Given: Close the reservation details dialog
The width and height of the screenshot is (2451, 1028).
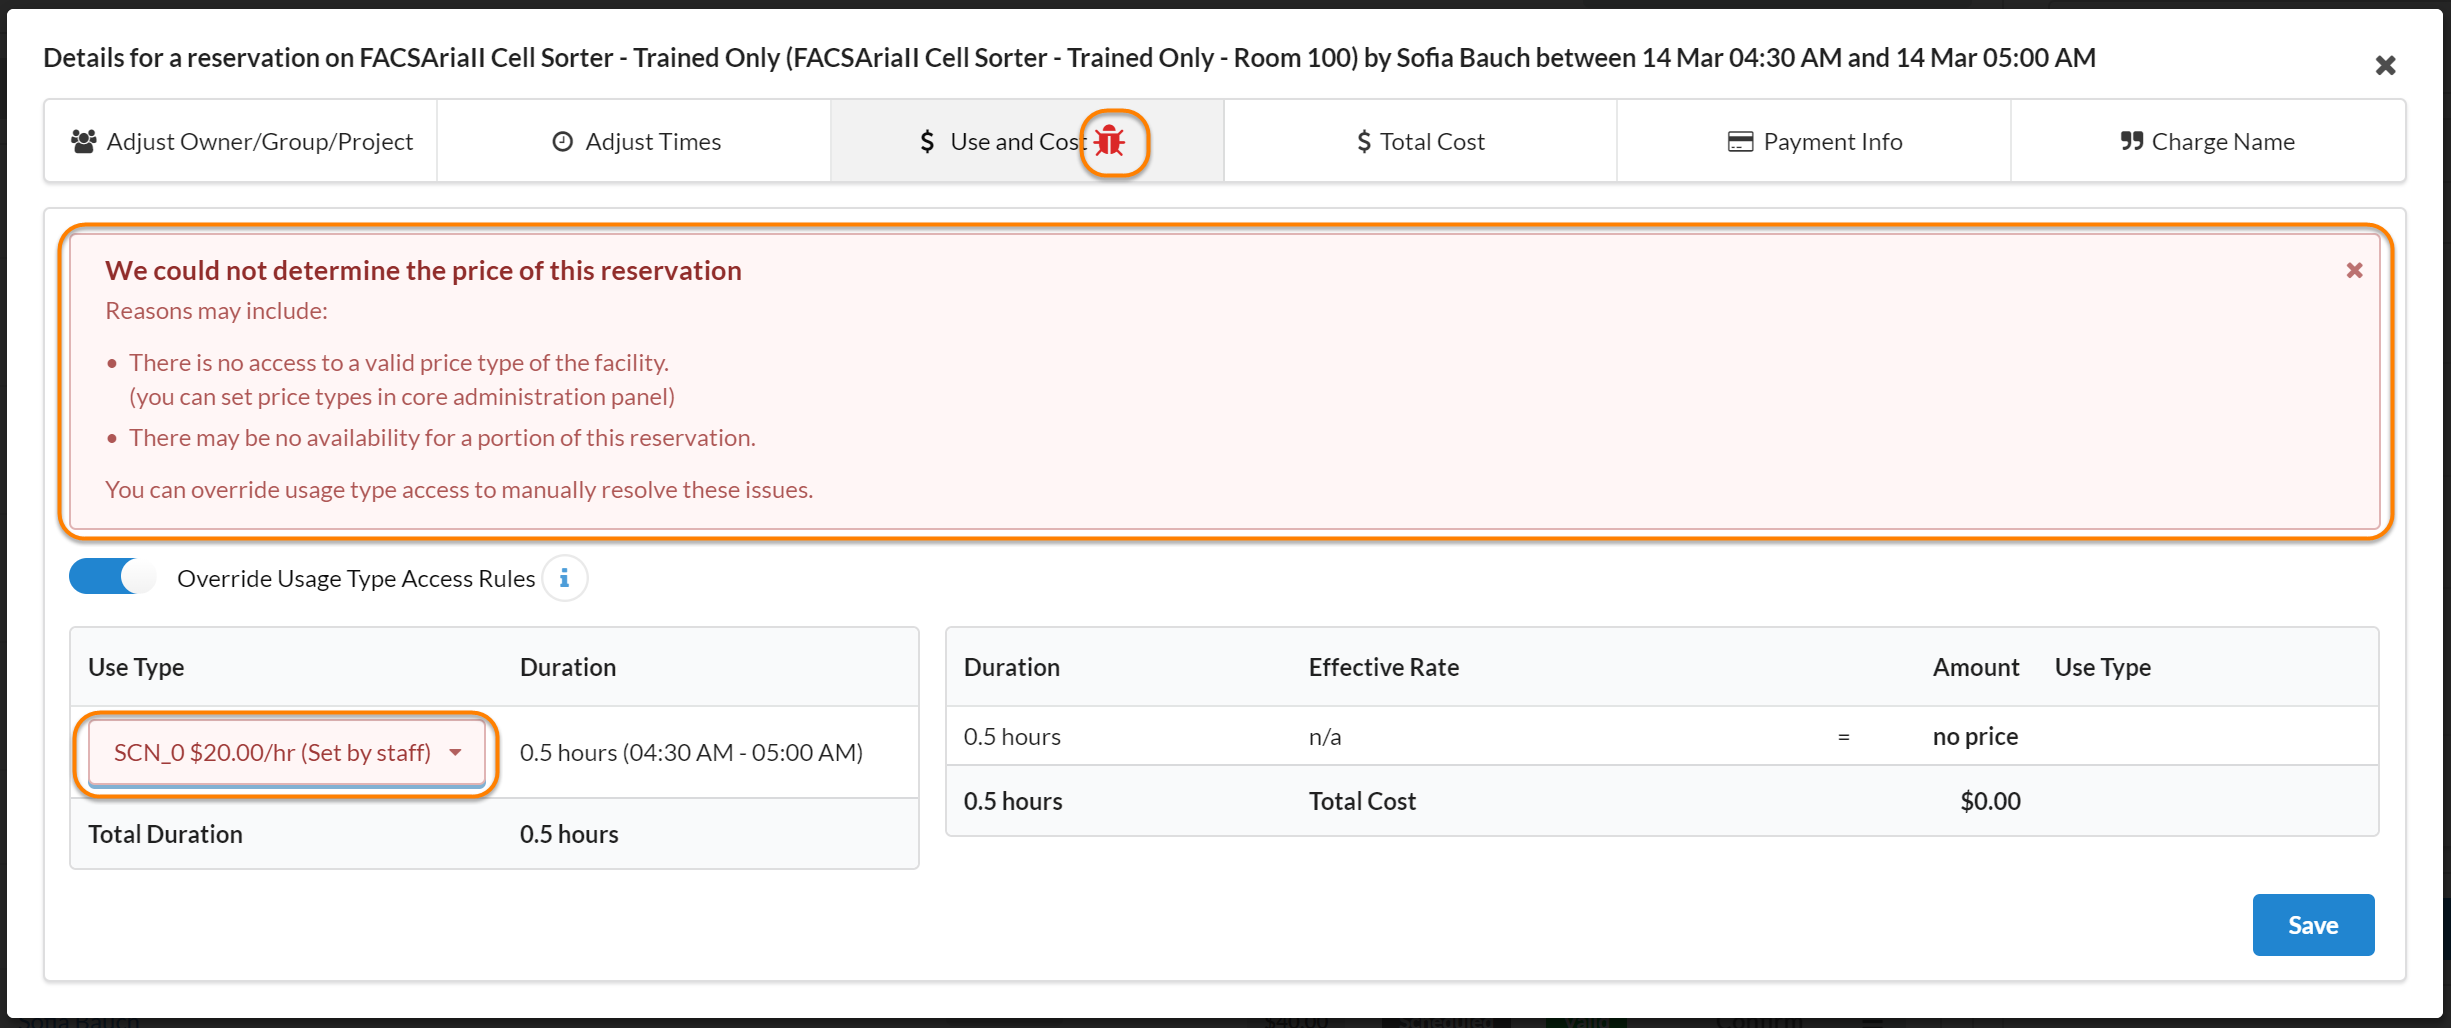Looking at the screenshot, I should (x=2385, y=66).
